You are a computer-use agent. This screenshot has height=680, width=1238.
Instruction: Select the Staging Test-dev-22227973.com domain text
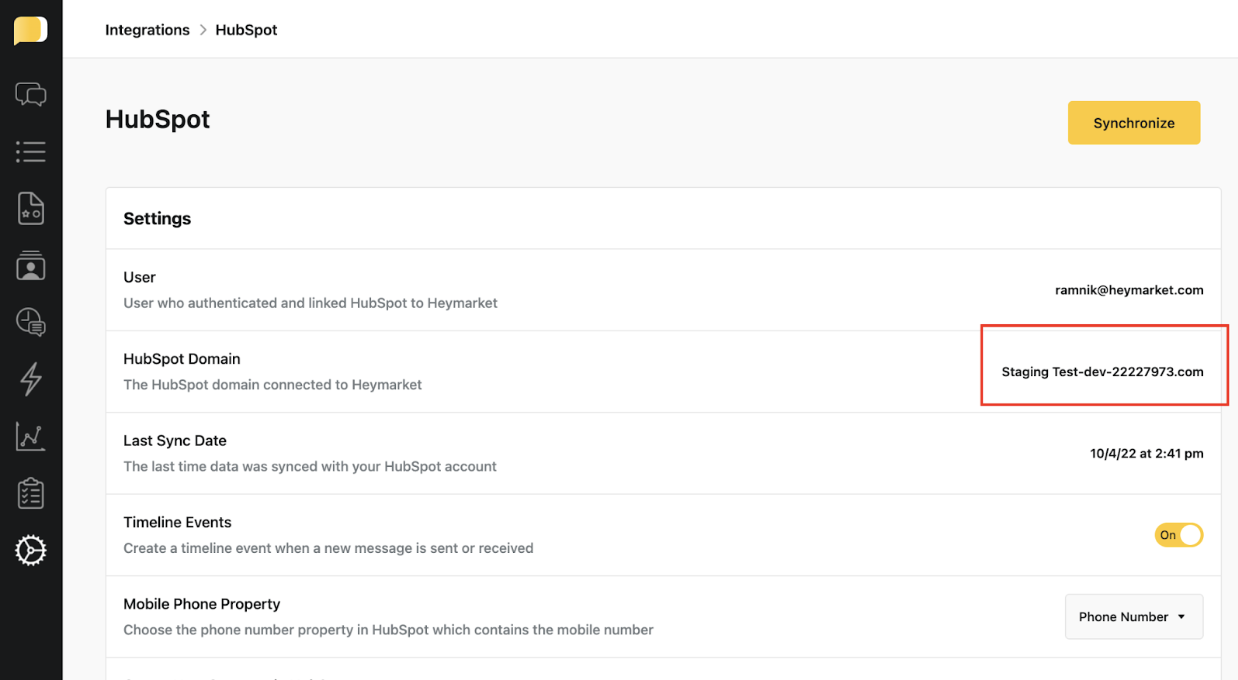click(1102, 372)
